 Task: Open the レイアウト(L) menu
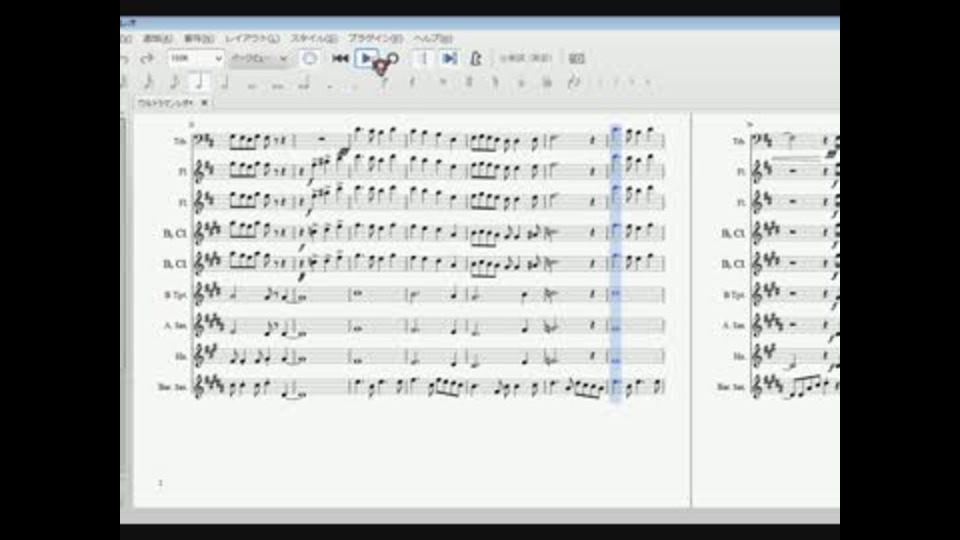[252, 39]
